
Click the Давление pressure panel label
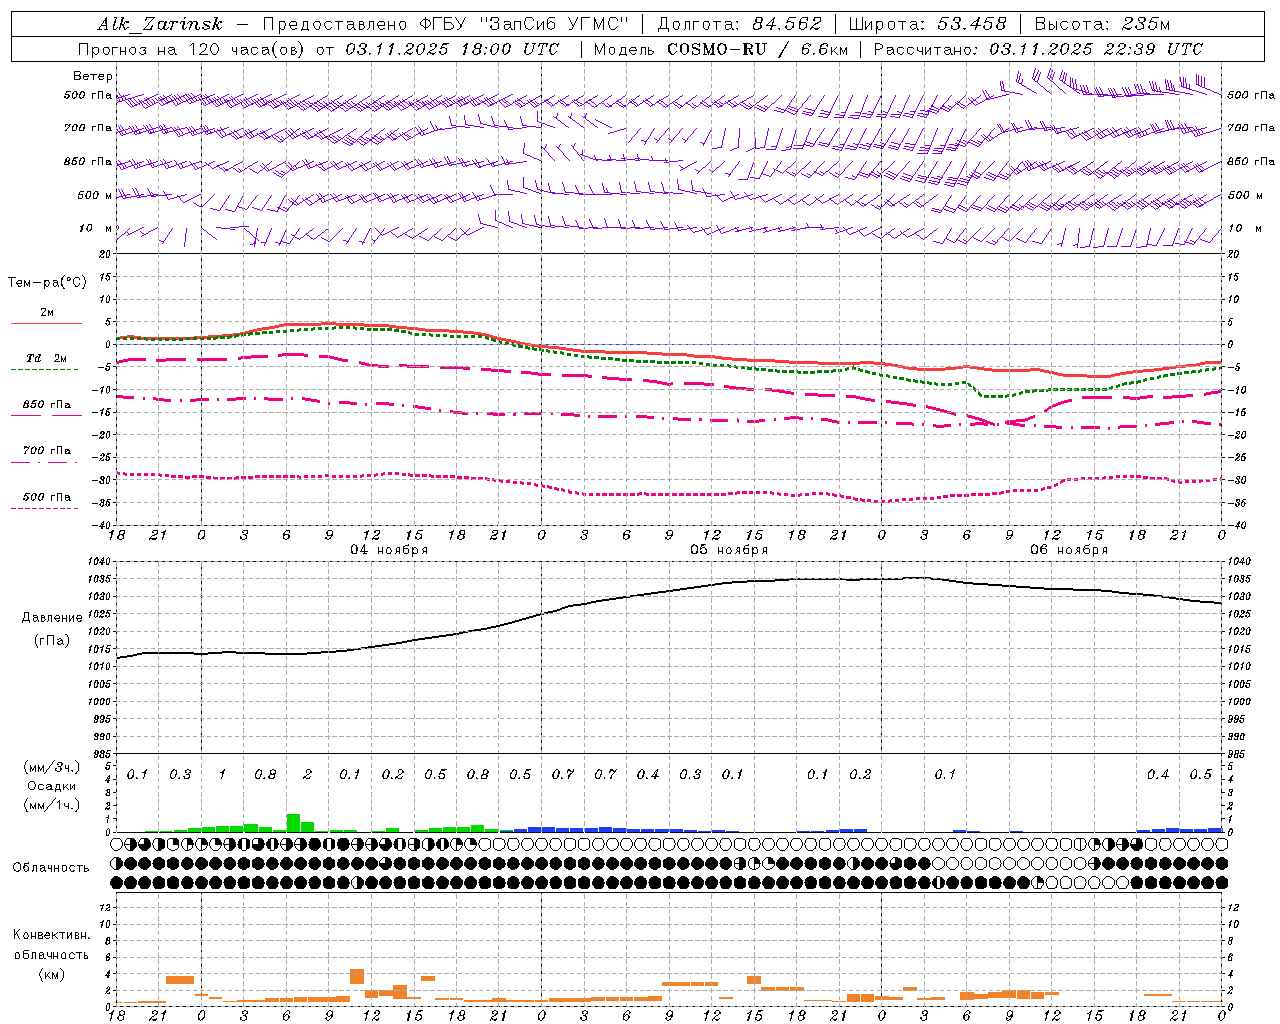pos(52,618)
